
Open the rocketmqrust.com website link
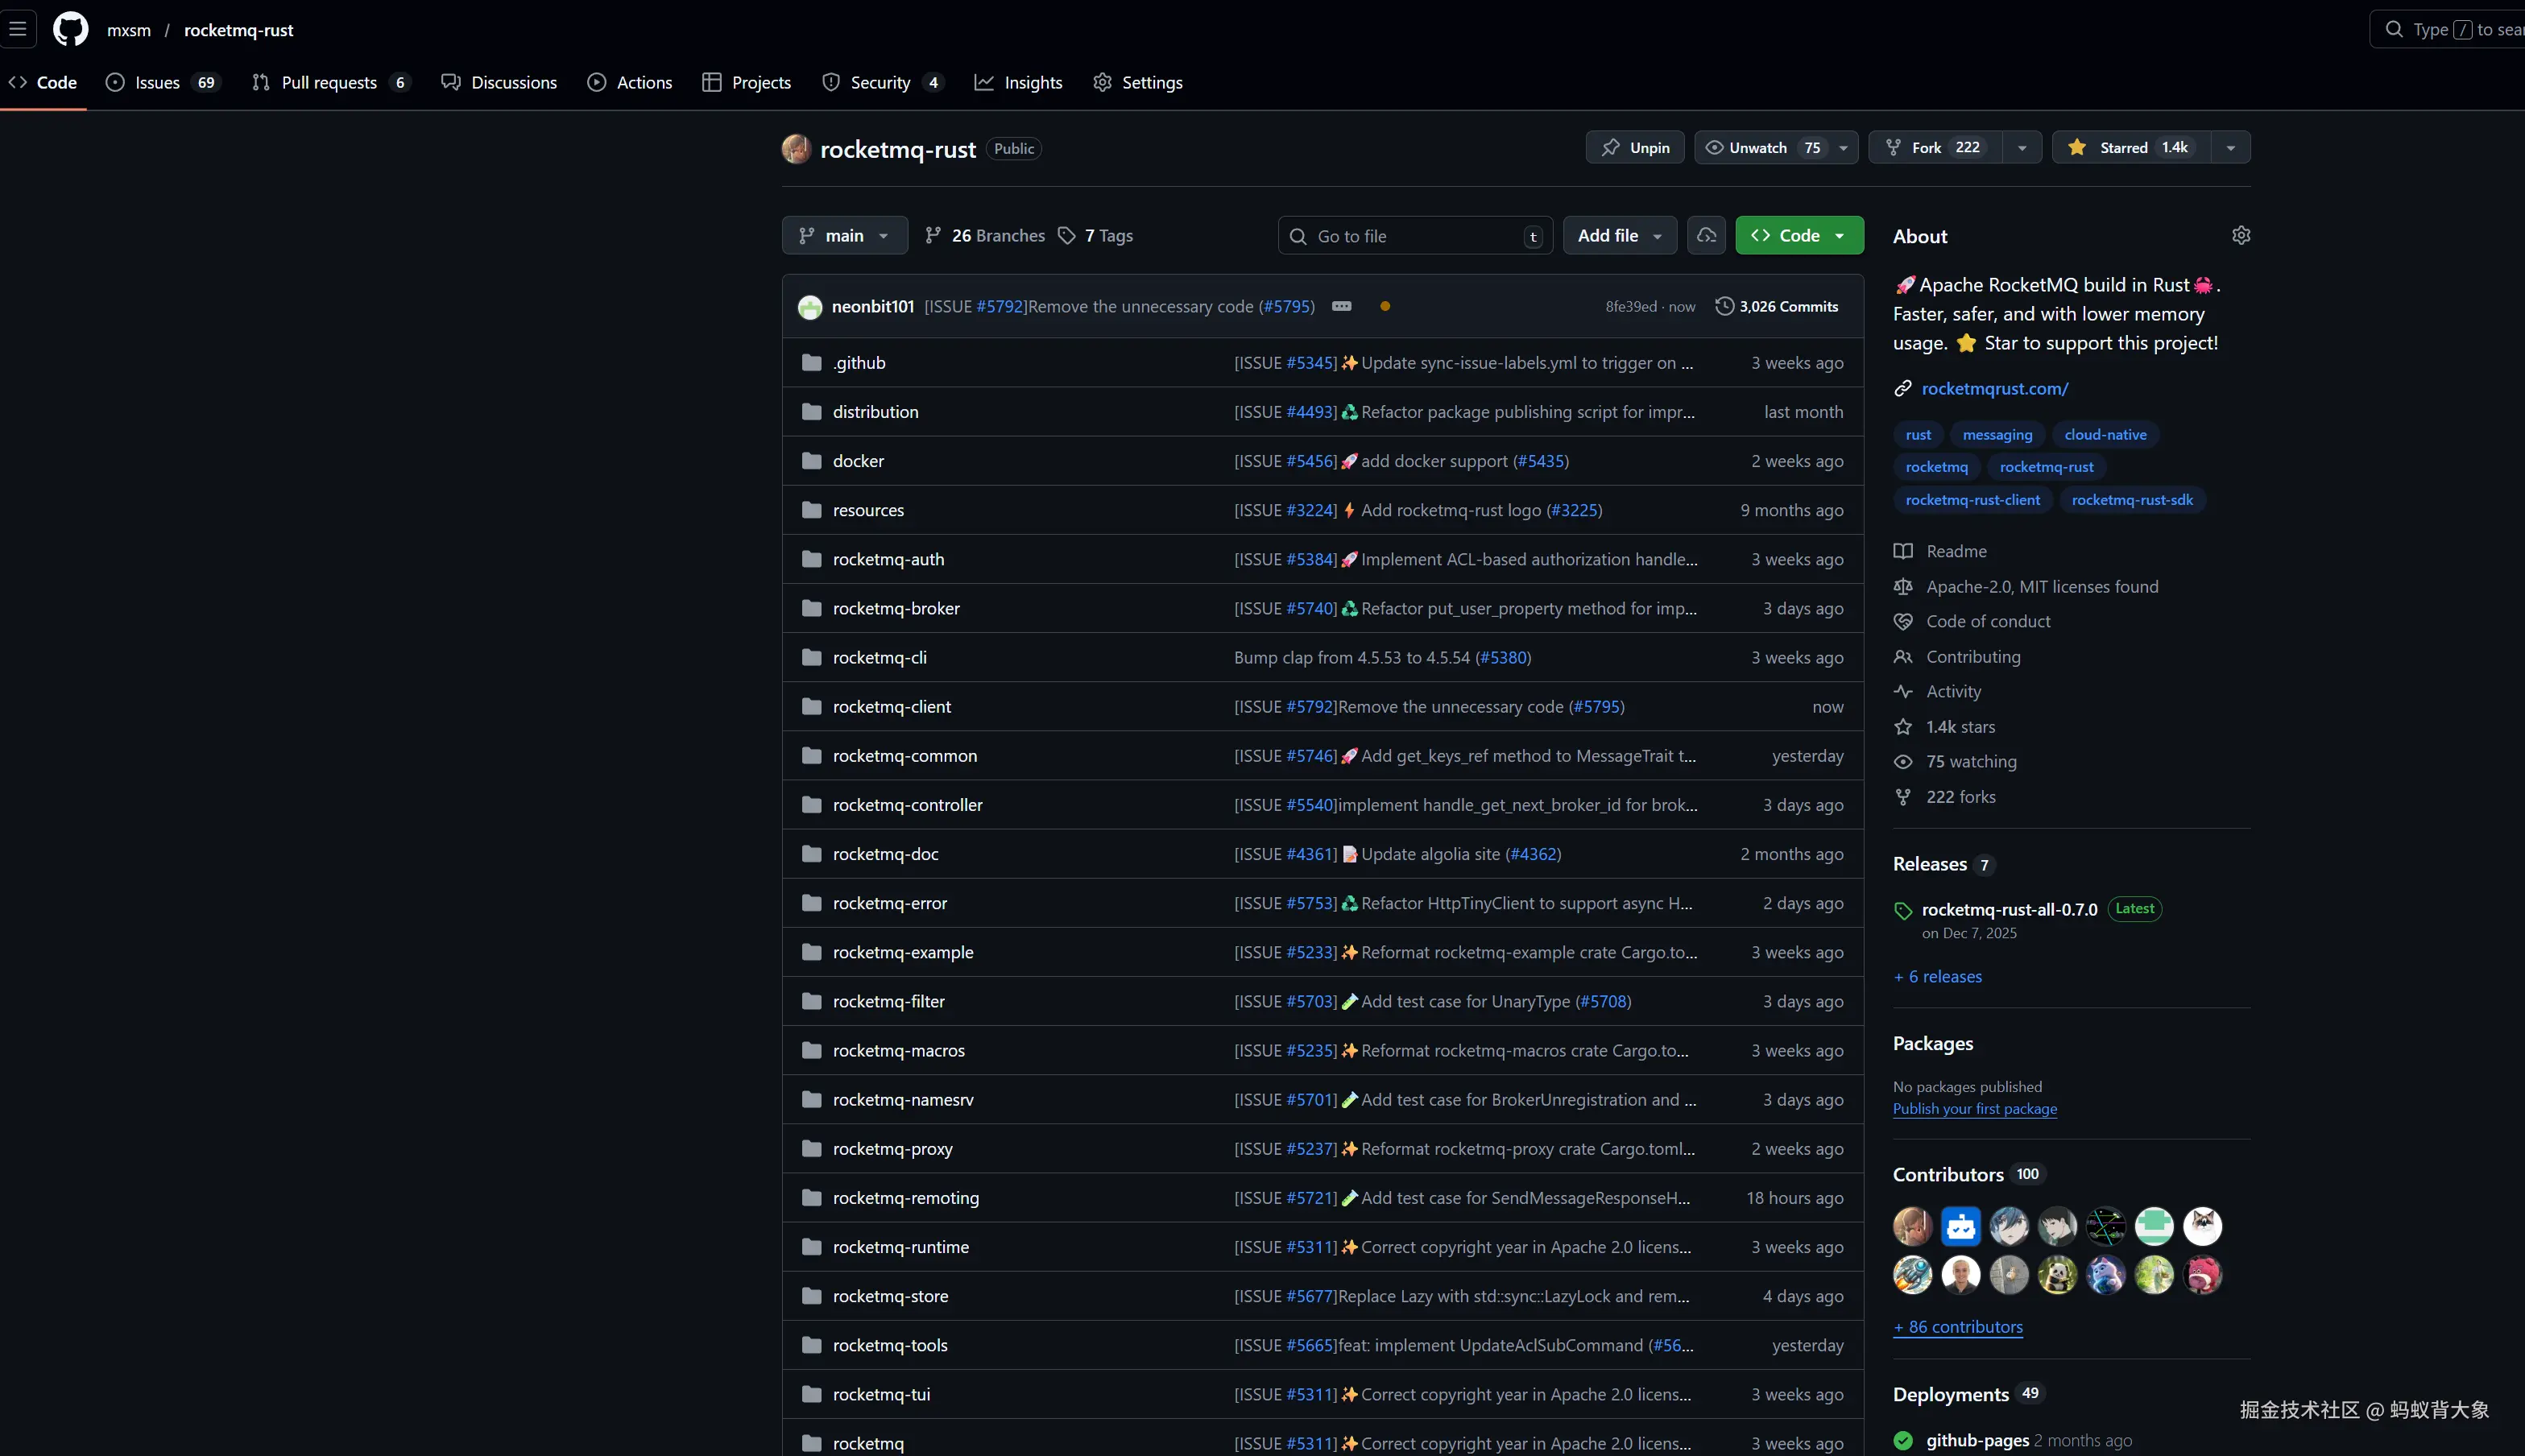(1994, 388)
